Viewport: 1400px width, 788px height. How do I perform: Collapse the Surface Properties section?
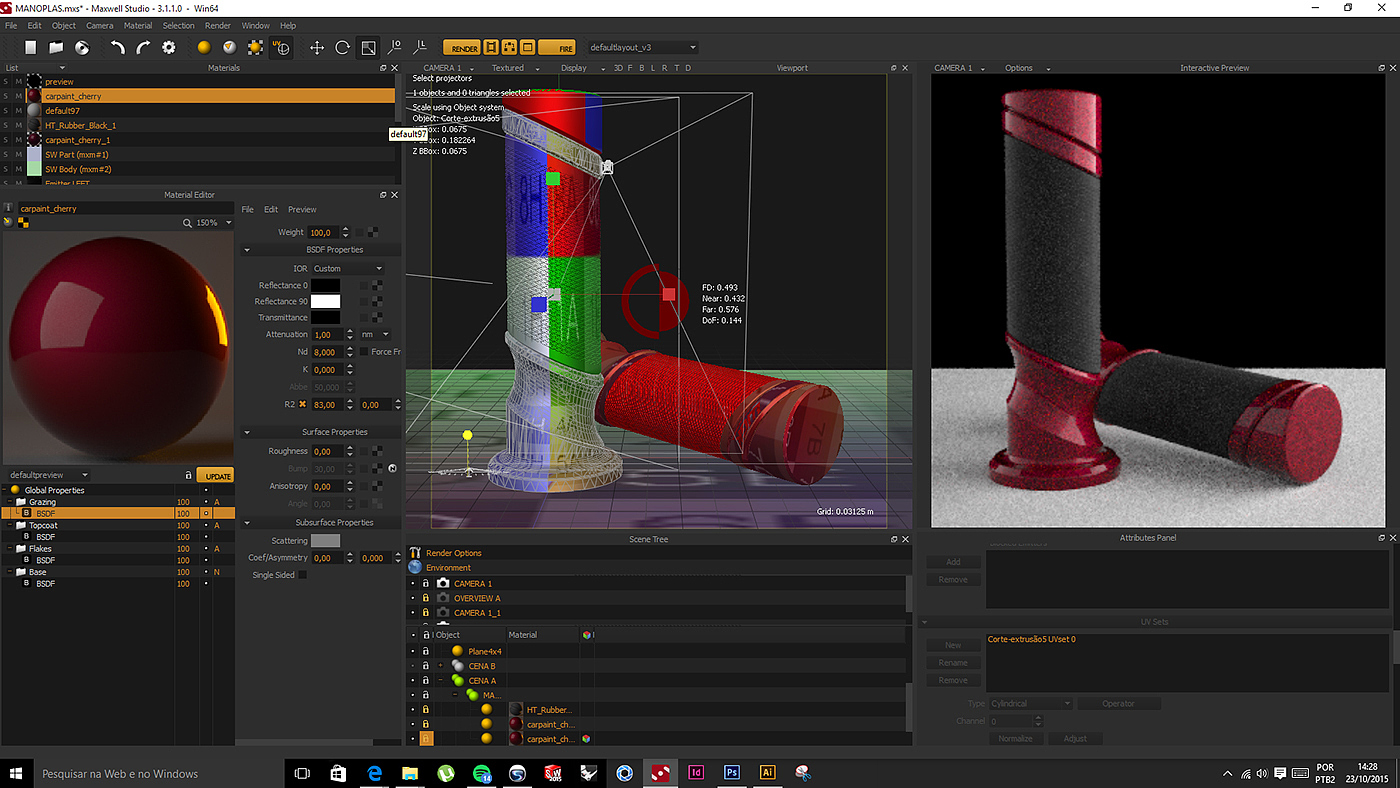coord(247,432)
